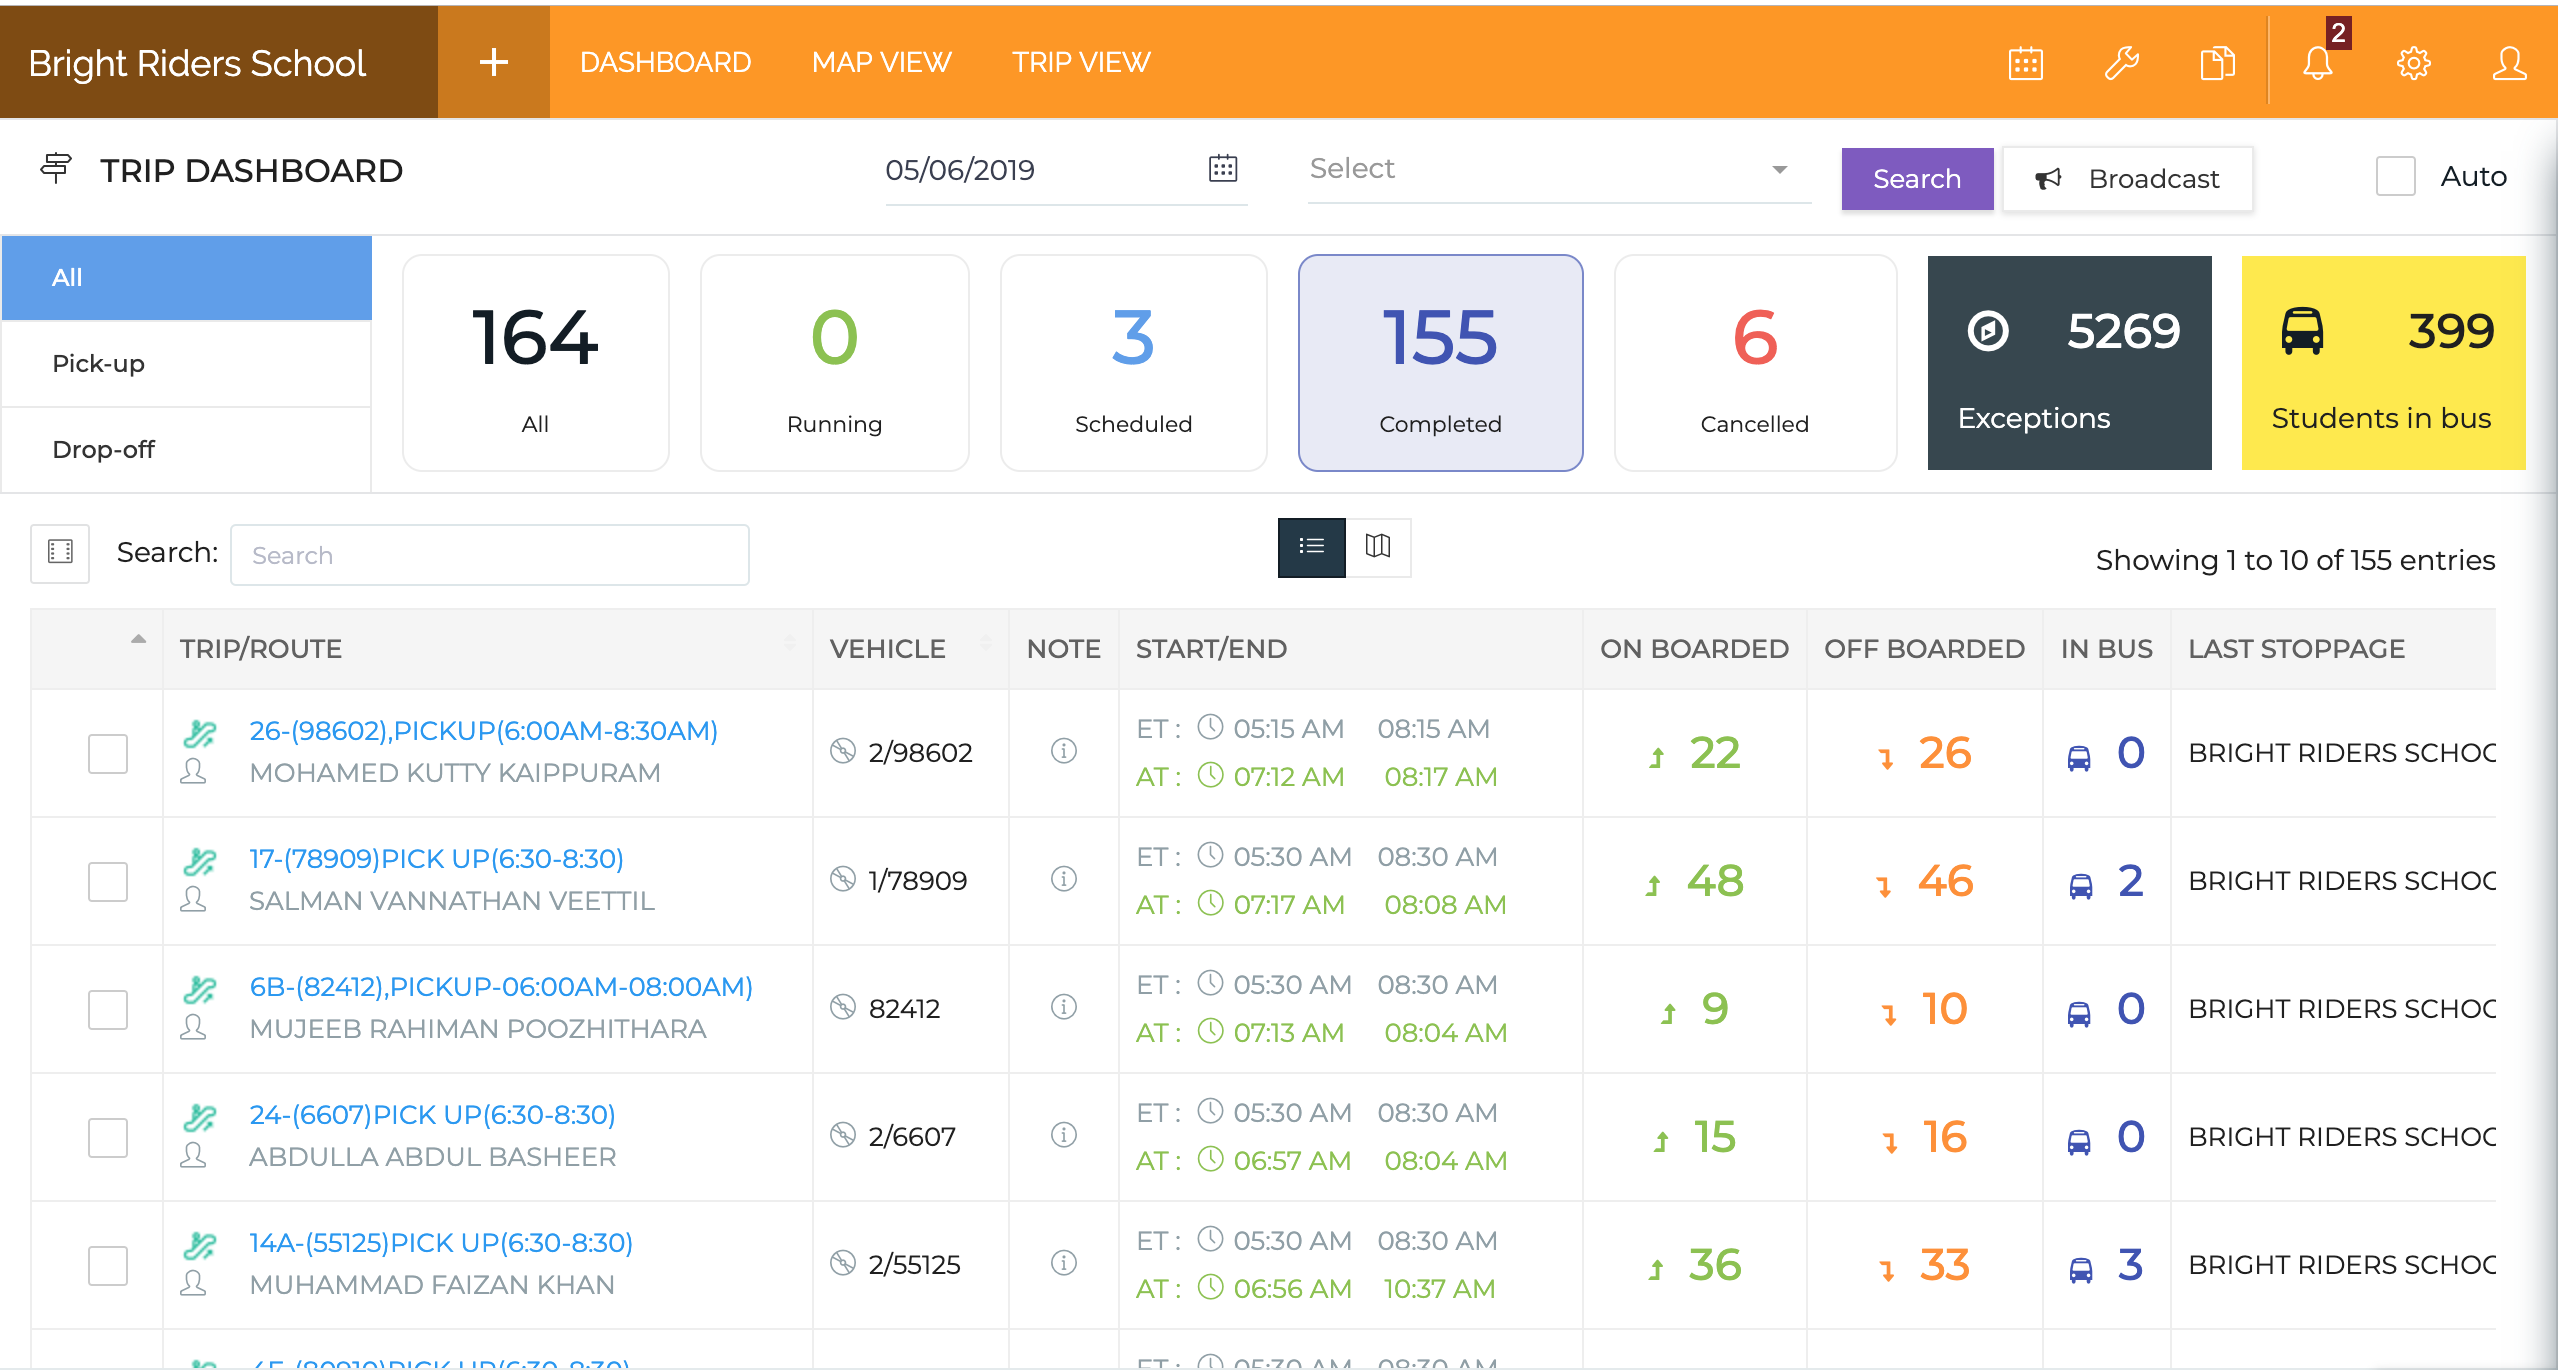Select checkbox for trip 6B-(82412)
This screenshot has width=2558, height=1370.
coord(108,1010)
